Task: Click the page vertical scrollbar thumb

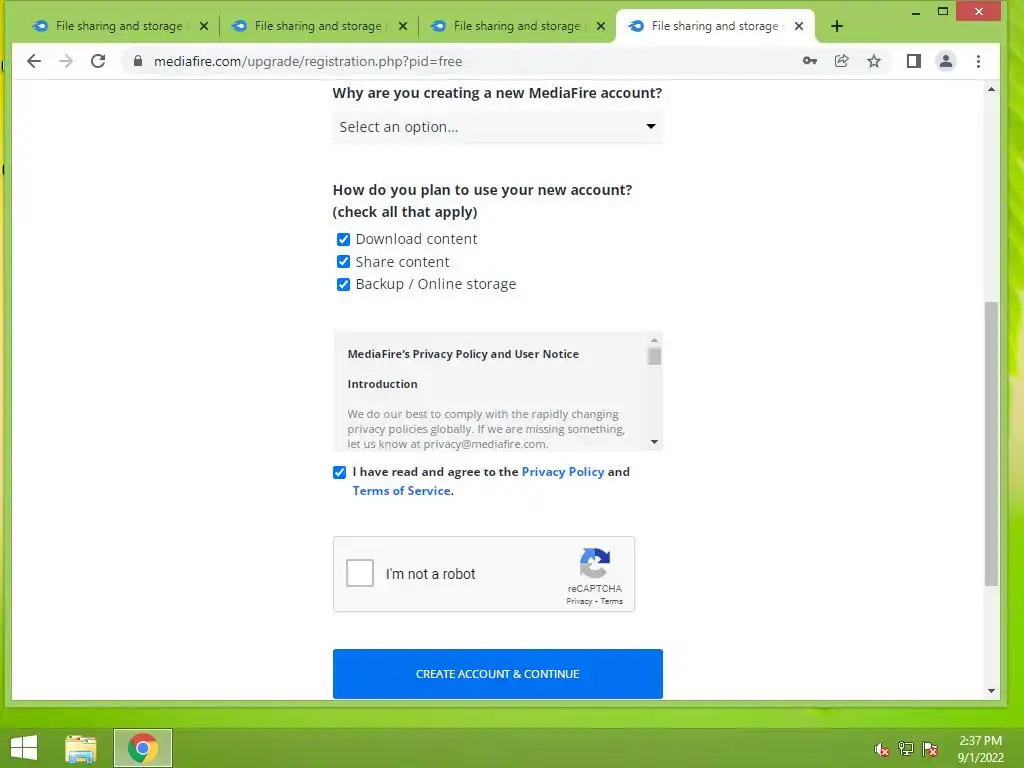Action: coord(991,444)
